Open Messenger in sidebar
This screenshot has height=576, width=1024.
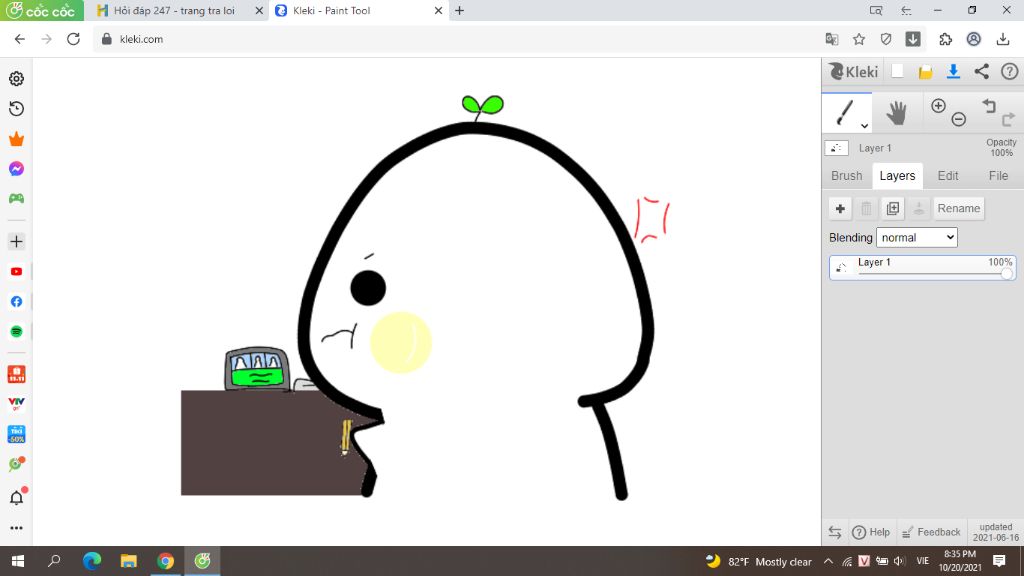click(16, 168)
